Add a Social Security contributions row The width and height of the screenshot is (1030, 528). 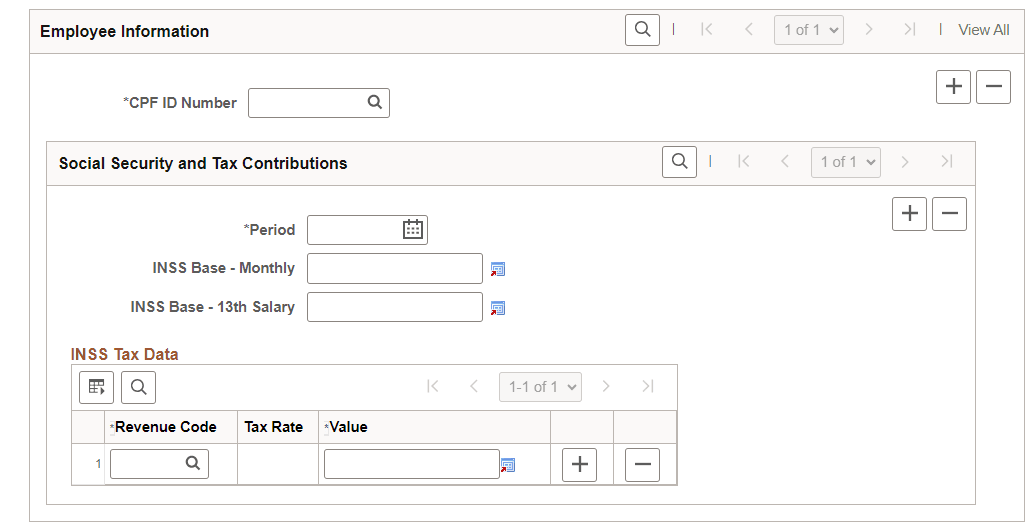[909, 214]
